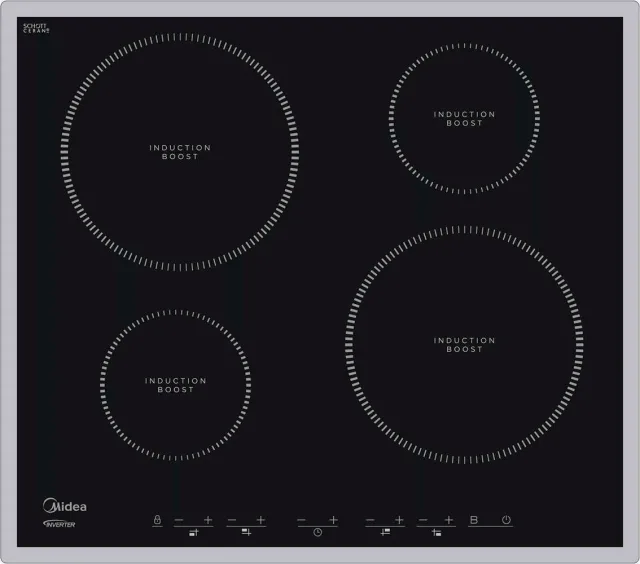Click the Schott Ceran logo
This screenshot has height=564, width=640.
click(36, 28)
